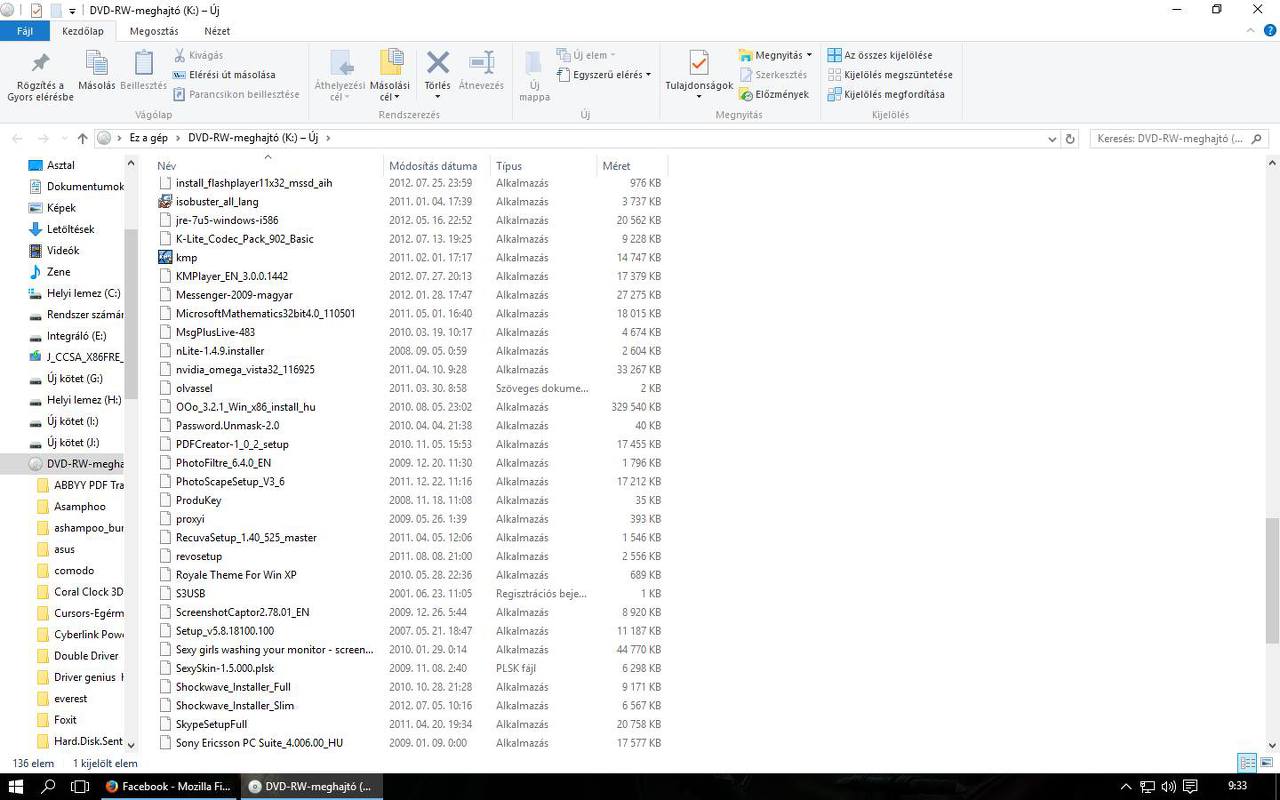Open the Megnyitás dropdown arrow
1280x800 pixels.
809,55
